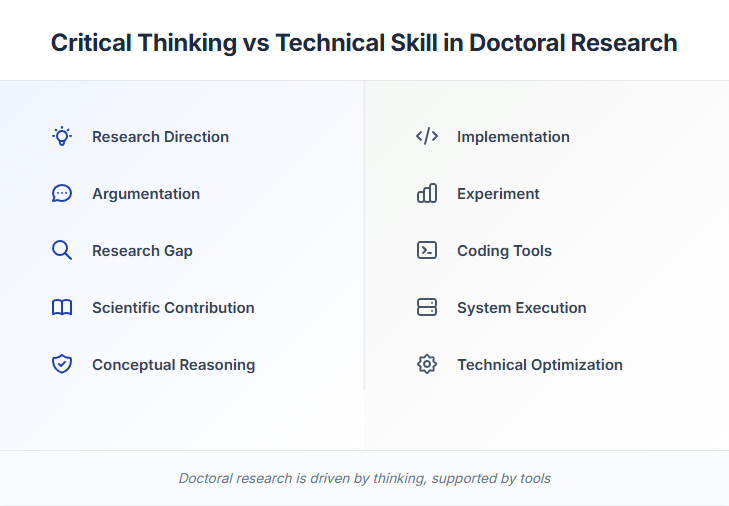Click the lightbulb icon beside Research Direction

62,137
